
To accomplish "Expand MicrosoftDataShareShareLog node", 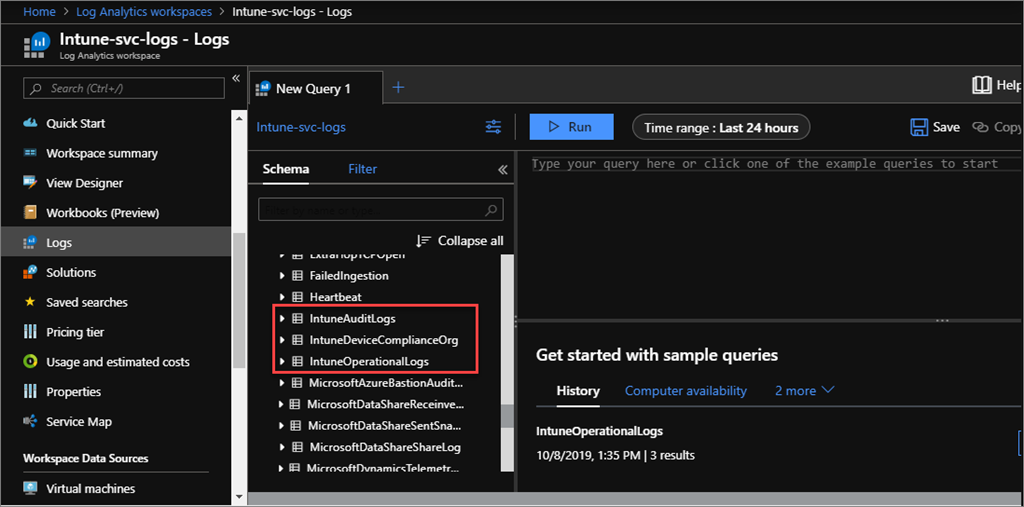I will (x=281, y=448).
